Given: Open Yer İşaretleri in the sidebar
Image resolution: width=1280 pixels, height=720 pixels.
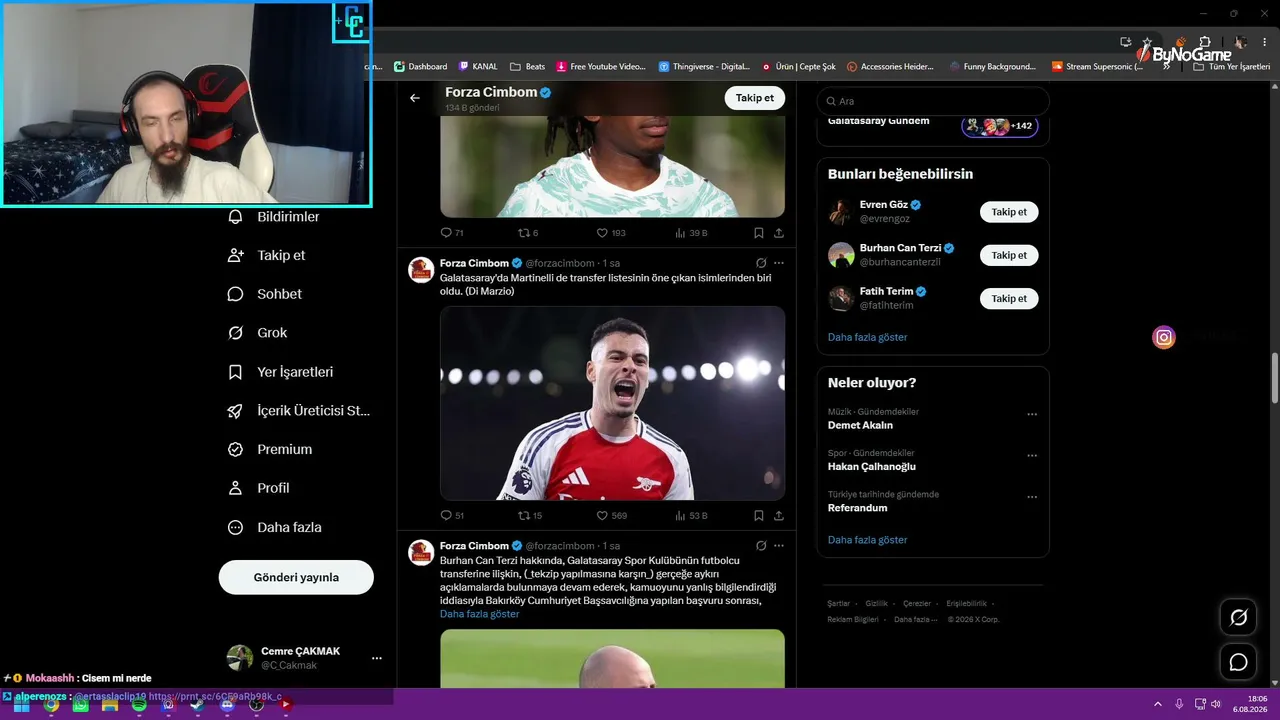Looking at the screenshot, I should point(281,372).
